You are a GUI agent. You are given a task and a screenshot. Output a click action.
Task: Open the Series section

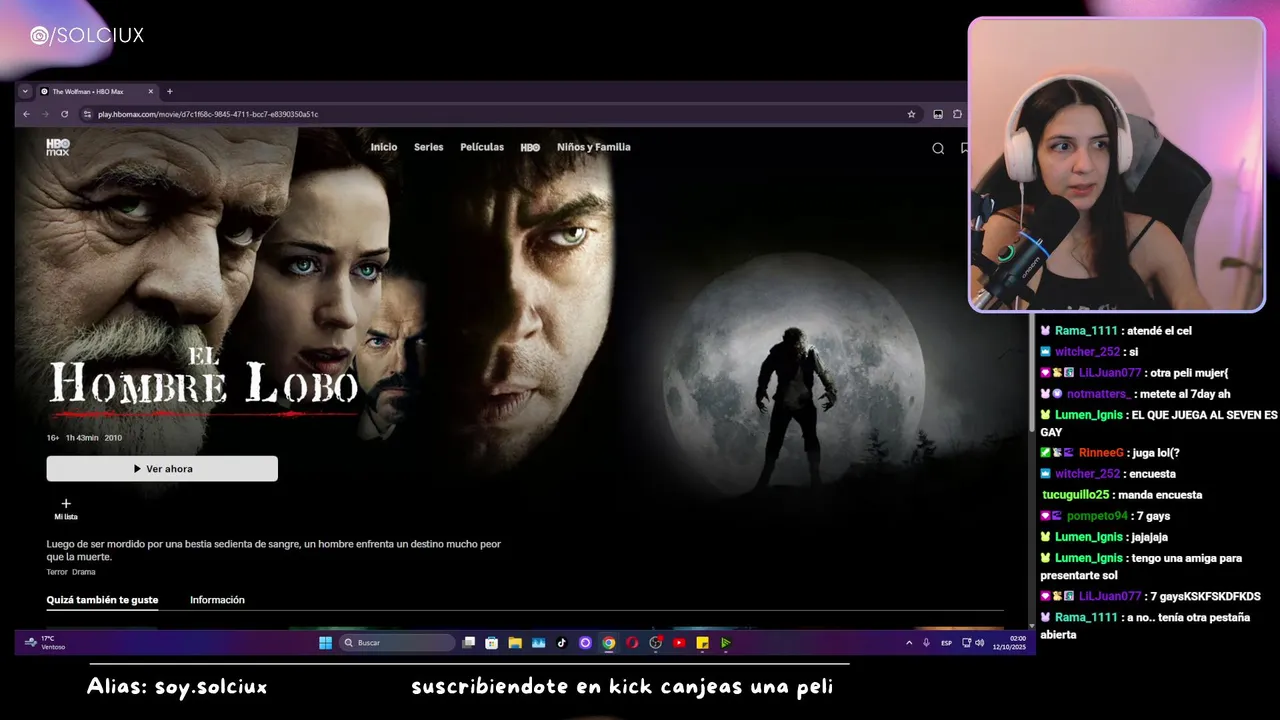tap(428, 147)
